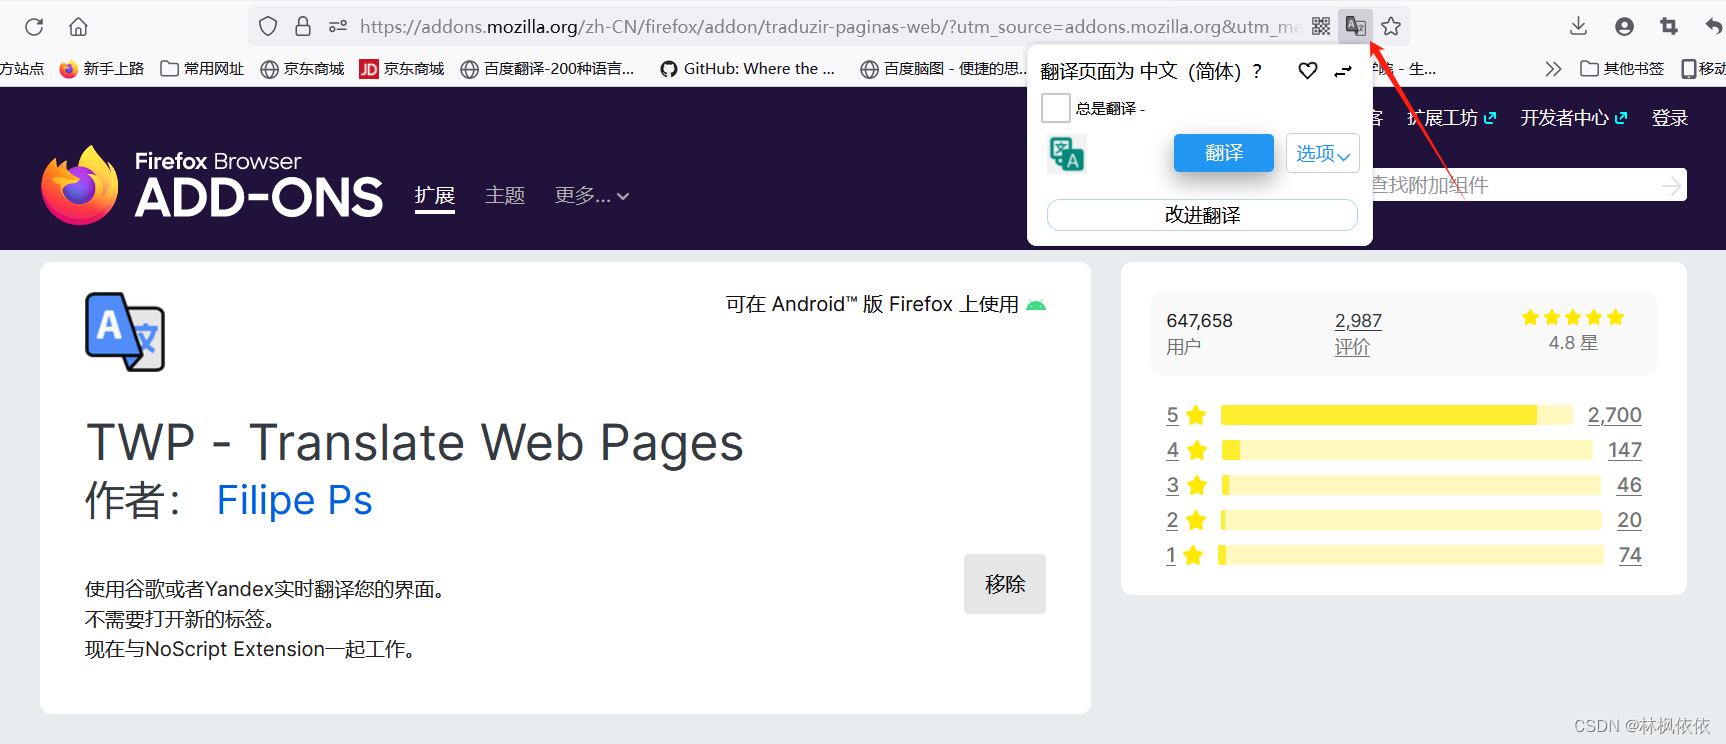
Task: Open the 74 one-star reviews count
Action: click(1630, 555)
